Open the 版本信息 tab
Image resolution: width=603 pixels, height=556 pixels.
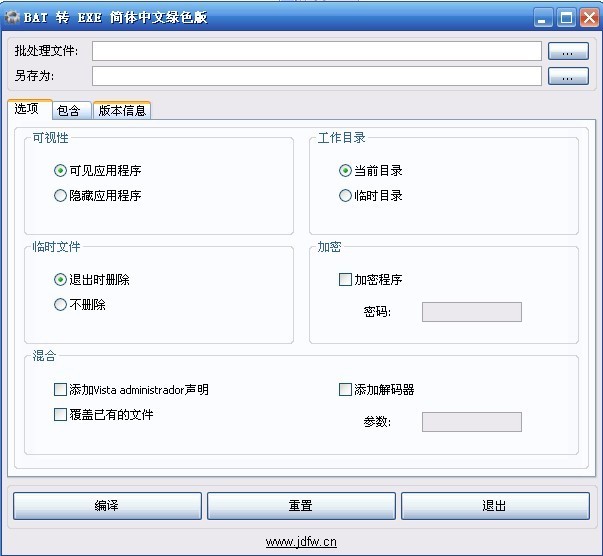(122, 111)
